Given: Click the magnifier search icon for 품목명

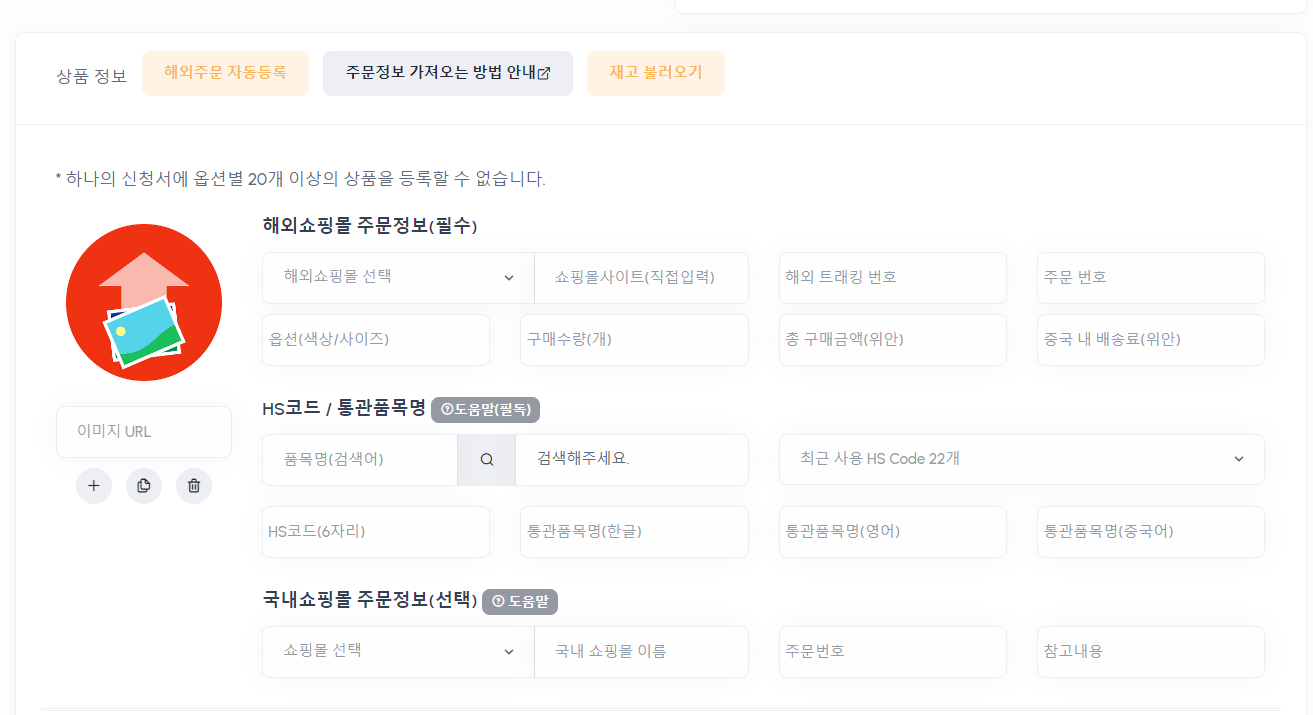Looking at the screenshot, I should [487, 460].
